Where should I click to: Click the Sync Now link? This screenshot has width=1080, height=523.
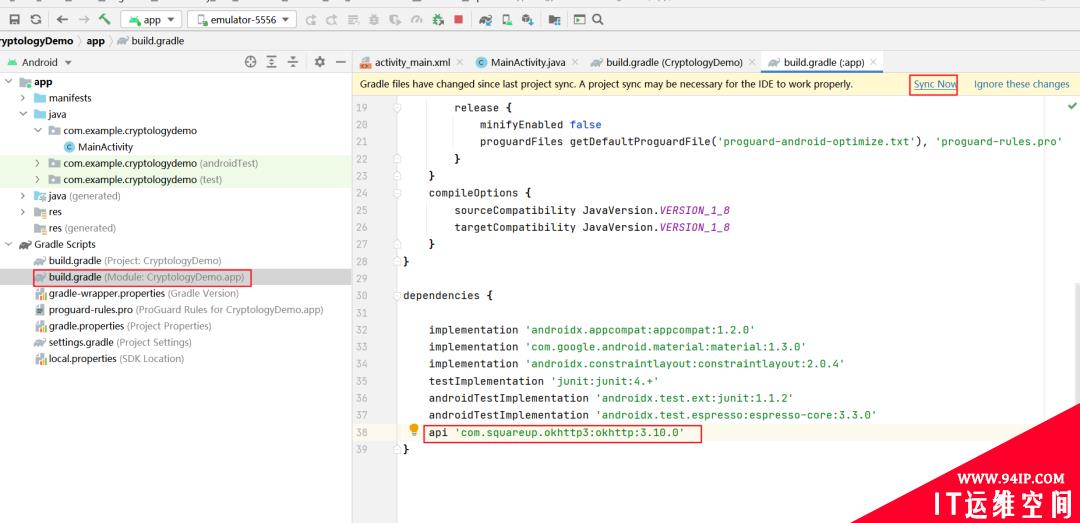point(935,84)
